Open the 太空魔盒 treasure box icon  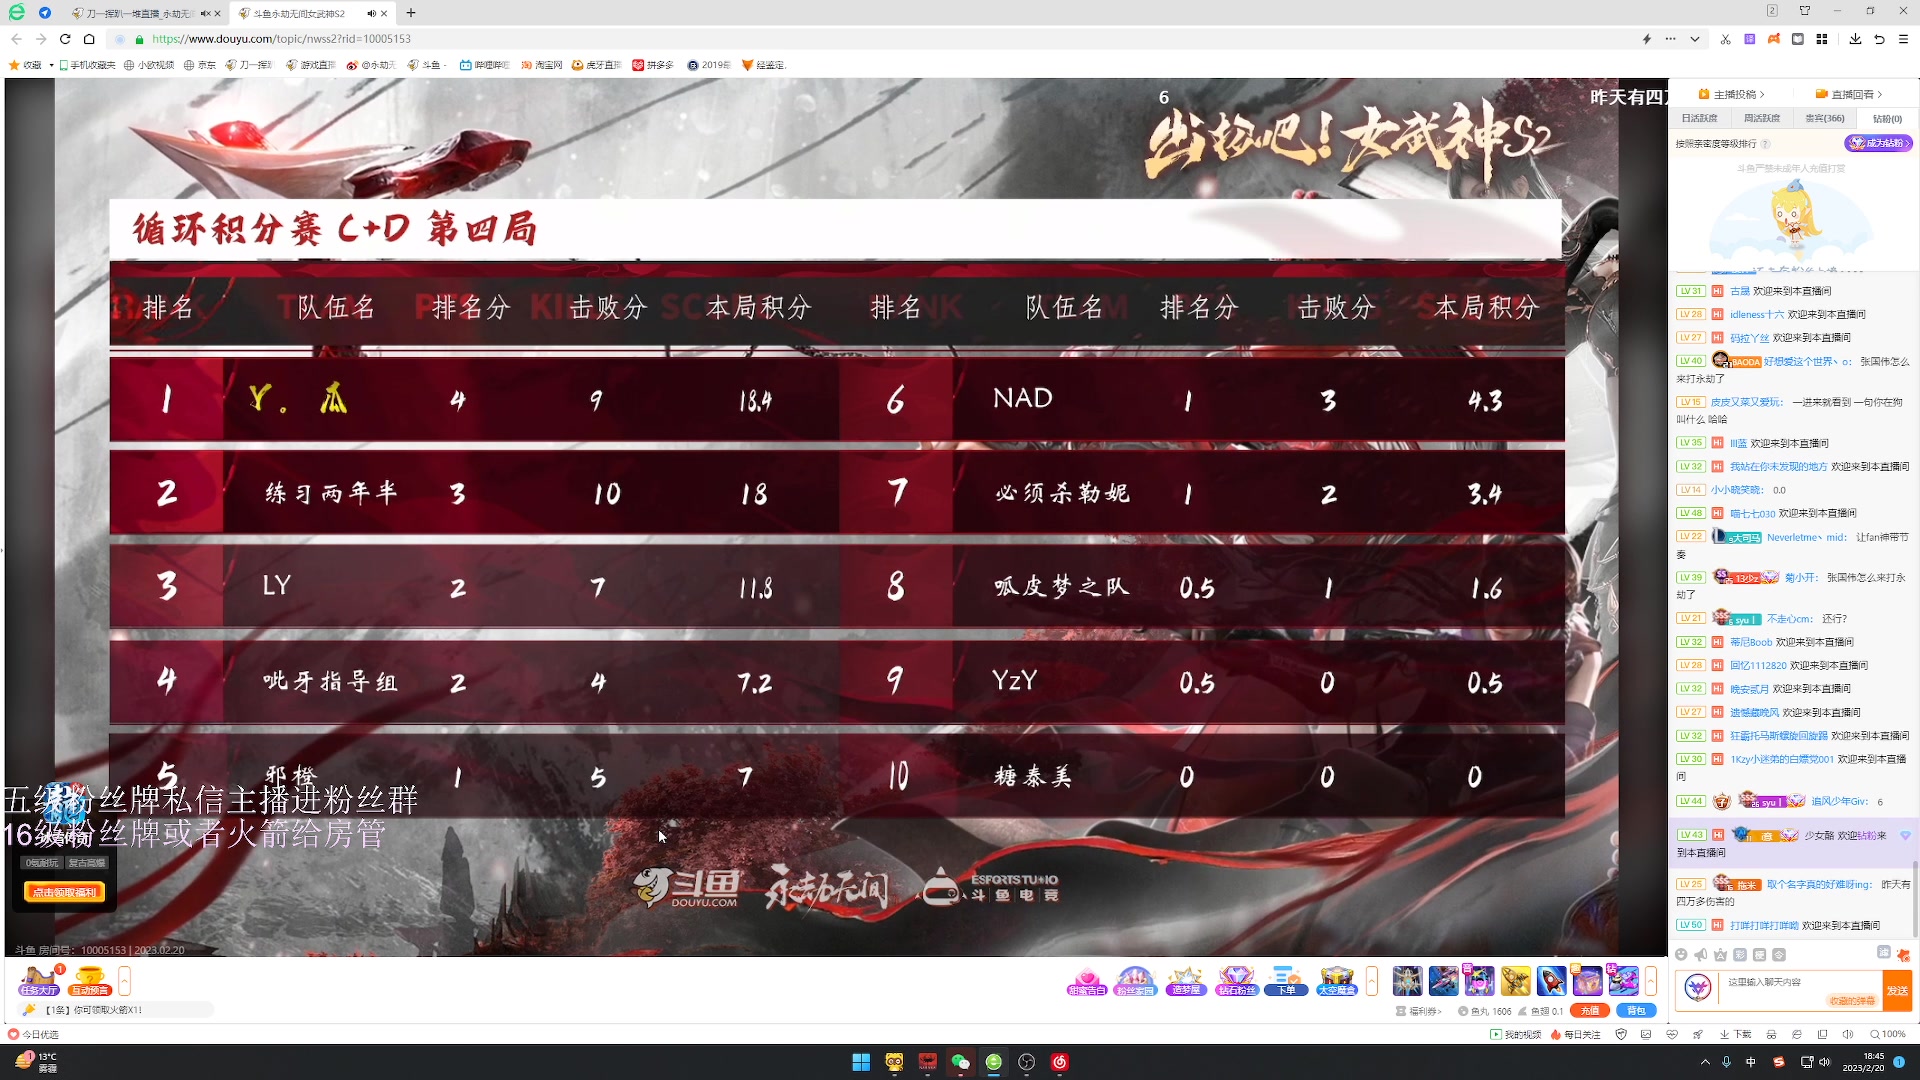(x=1336, y=981)
